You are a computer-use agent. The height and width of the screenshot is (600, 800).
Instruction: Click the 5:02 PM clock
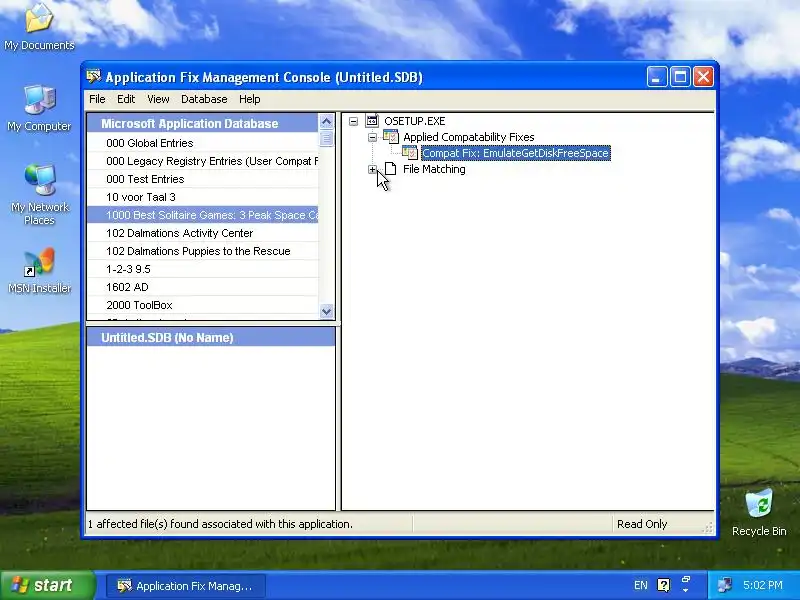pos(763,585)
